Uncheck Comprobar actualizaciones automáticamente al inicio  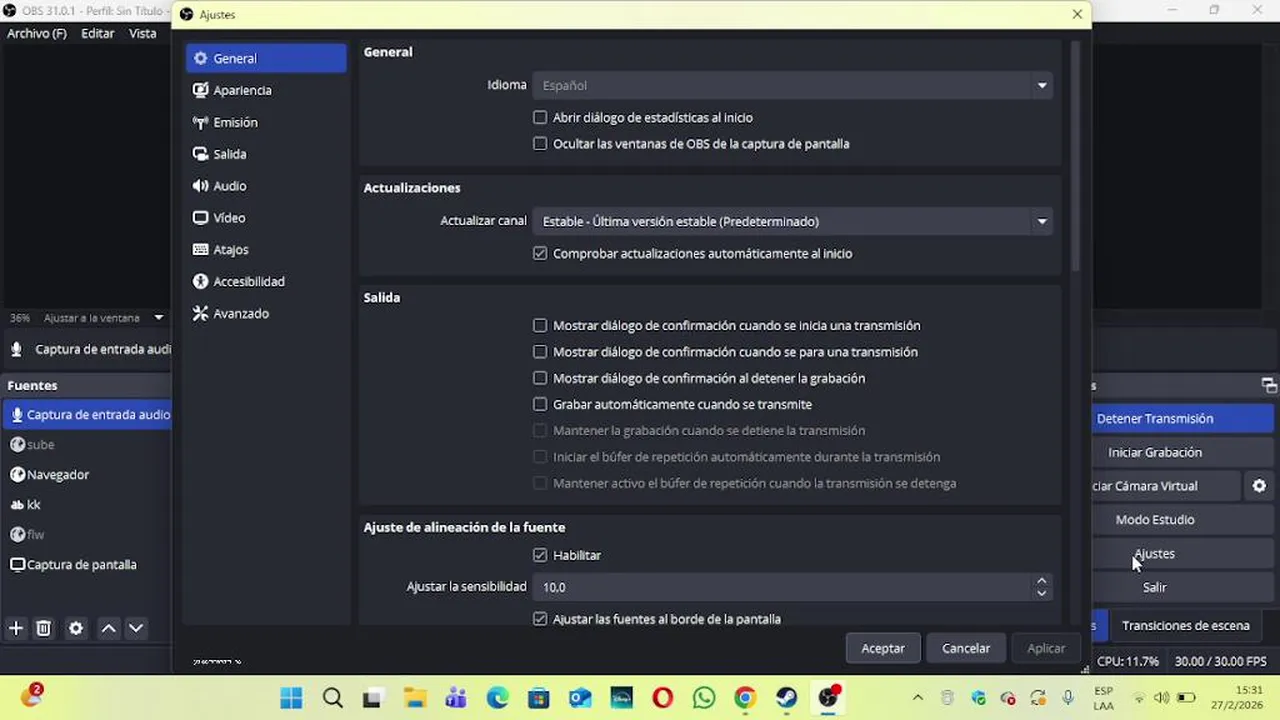click(x=540, y=254)
